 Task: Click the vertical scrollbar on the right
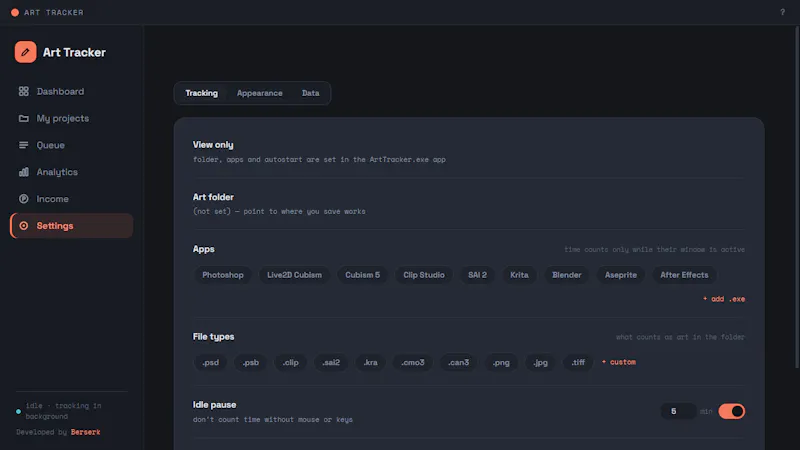[797, 196]
